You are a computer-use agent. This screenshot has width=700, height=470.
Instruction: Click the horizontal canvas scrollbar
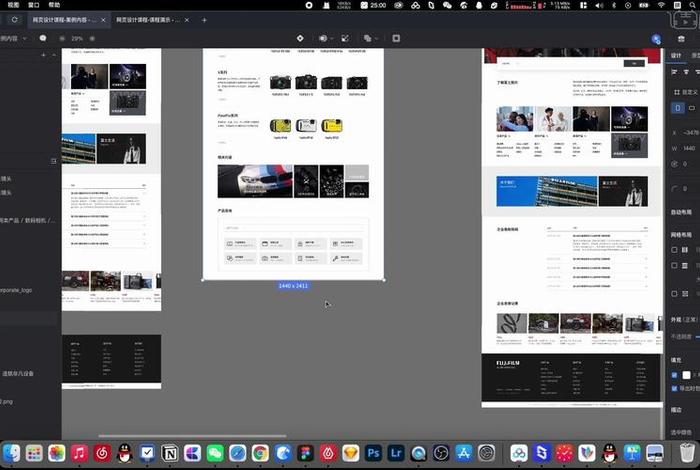click(x=192, y=436)
